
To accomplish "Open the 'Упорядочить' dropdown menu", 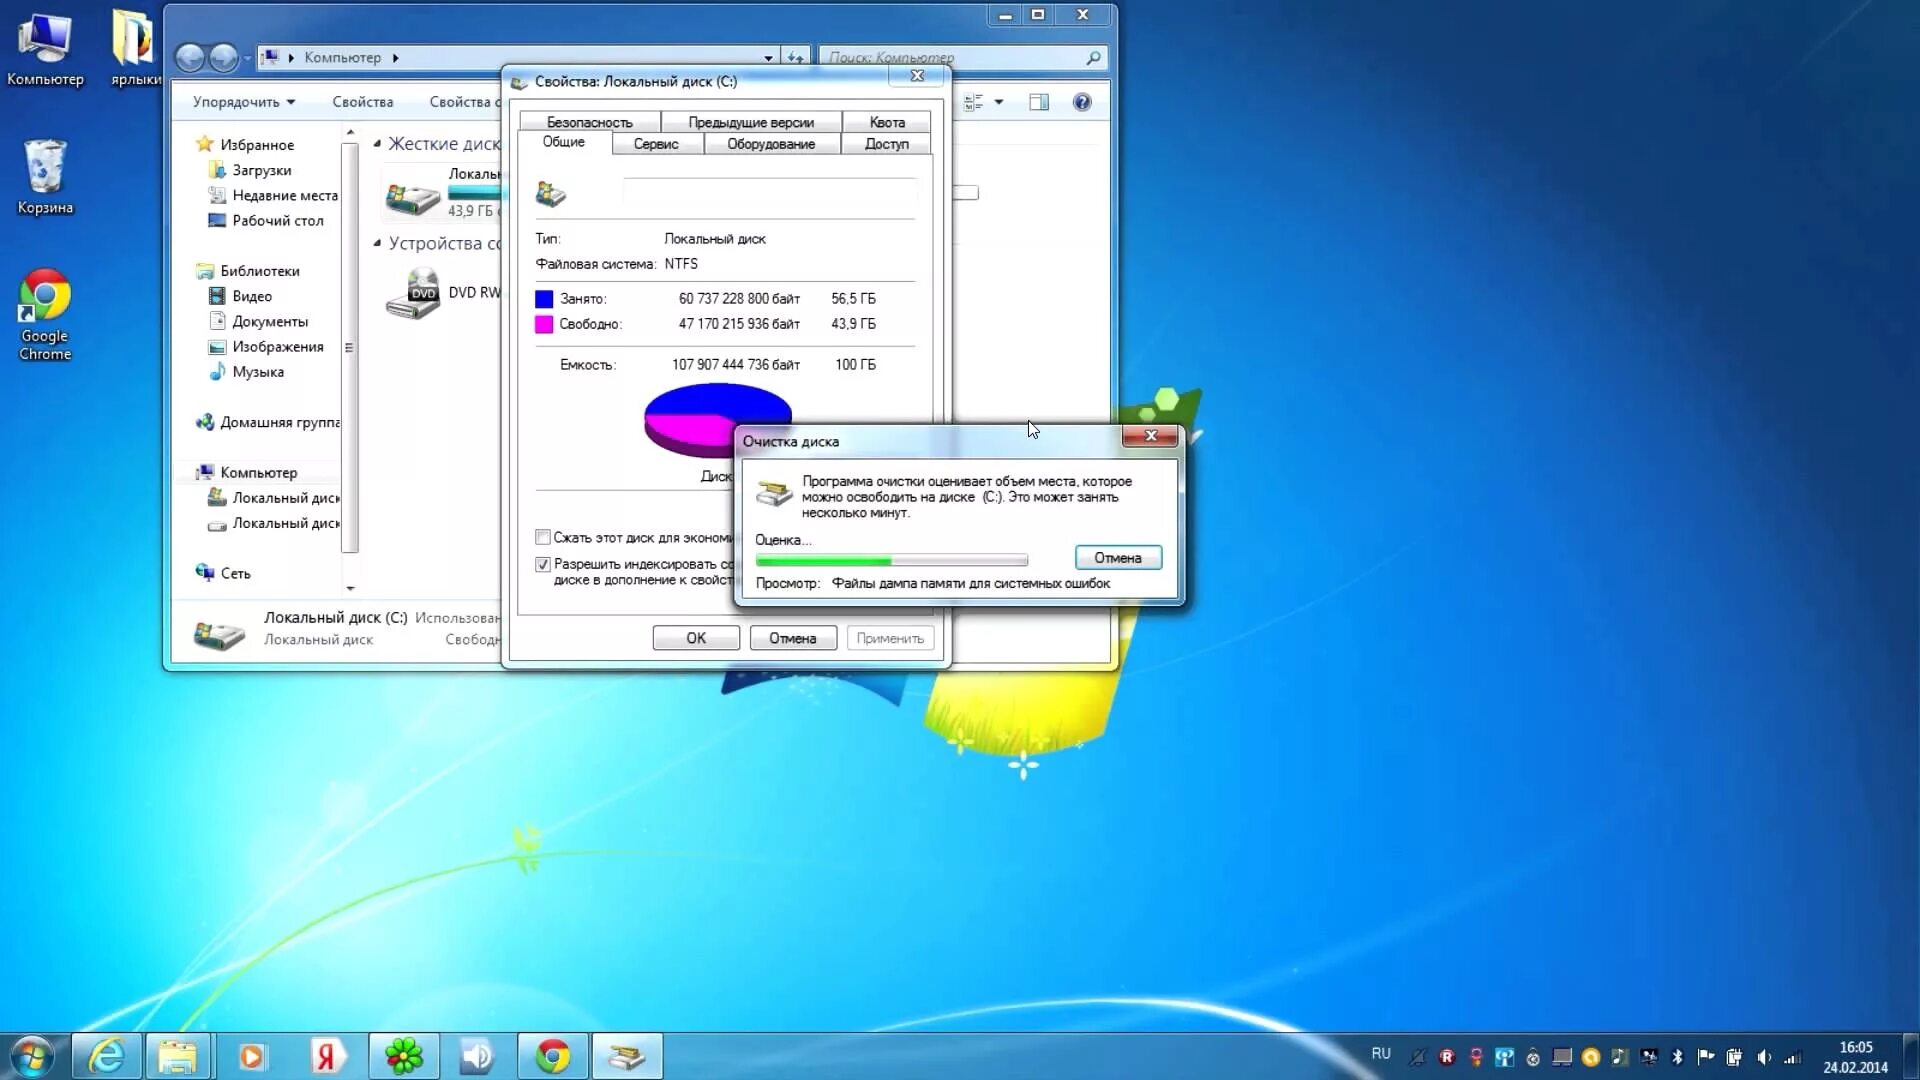I will [244, 102].
